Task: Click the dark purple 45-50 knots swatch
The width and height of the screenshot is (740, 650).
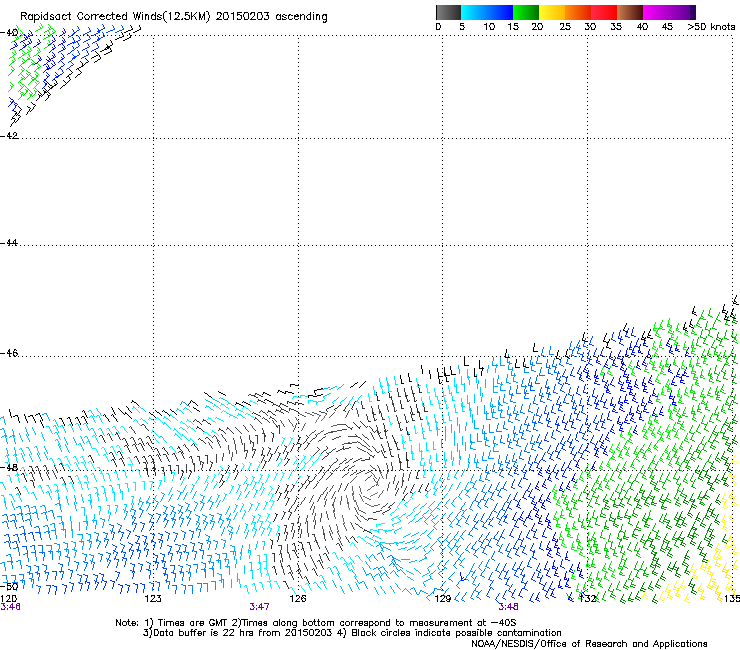Action: [682, 12]
